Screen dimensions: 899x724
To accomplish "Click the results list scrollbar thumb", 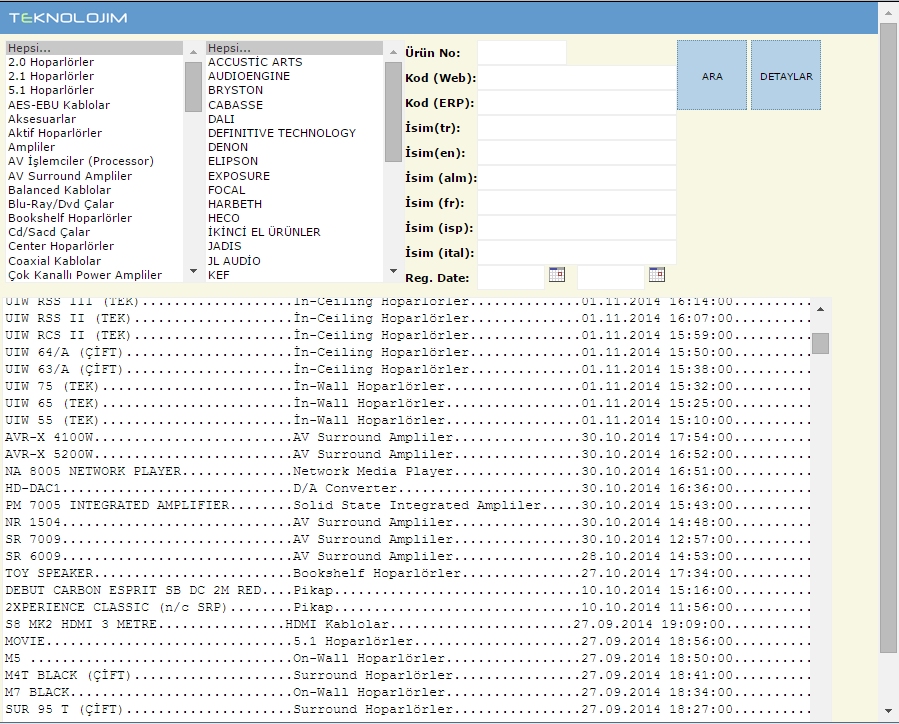I will click(x=820, y=343).
